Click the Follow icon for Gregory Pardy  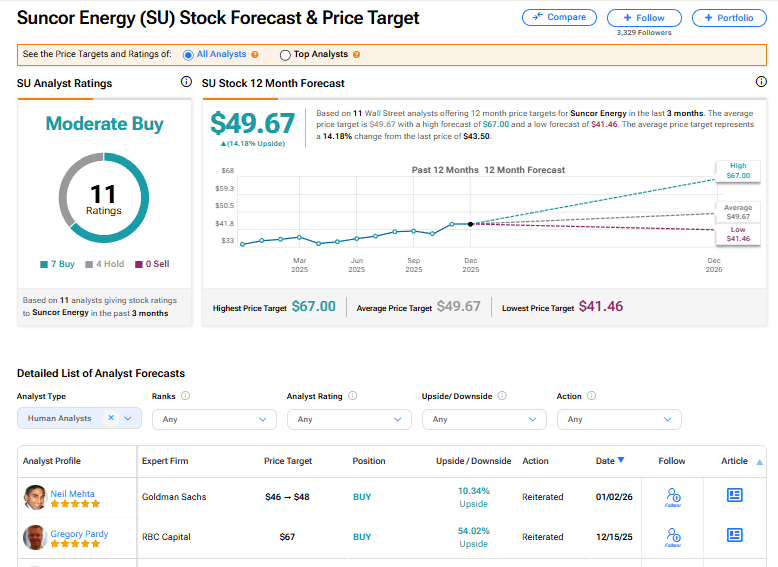672,537
